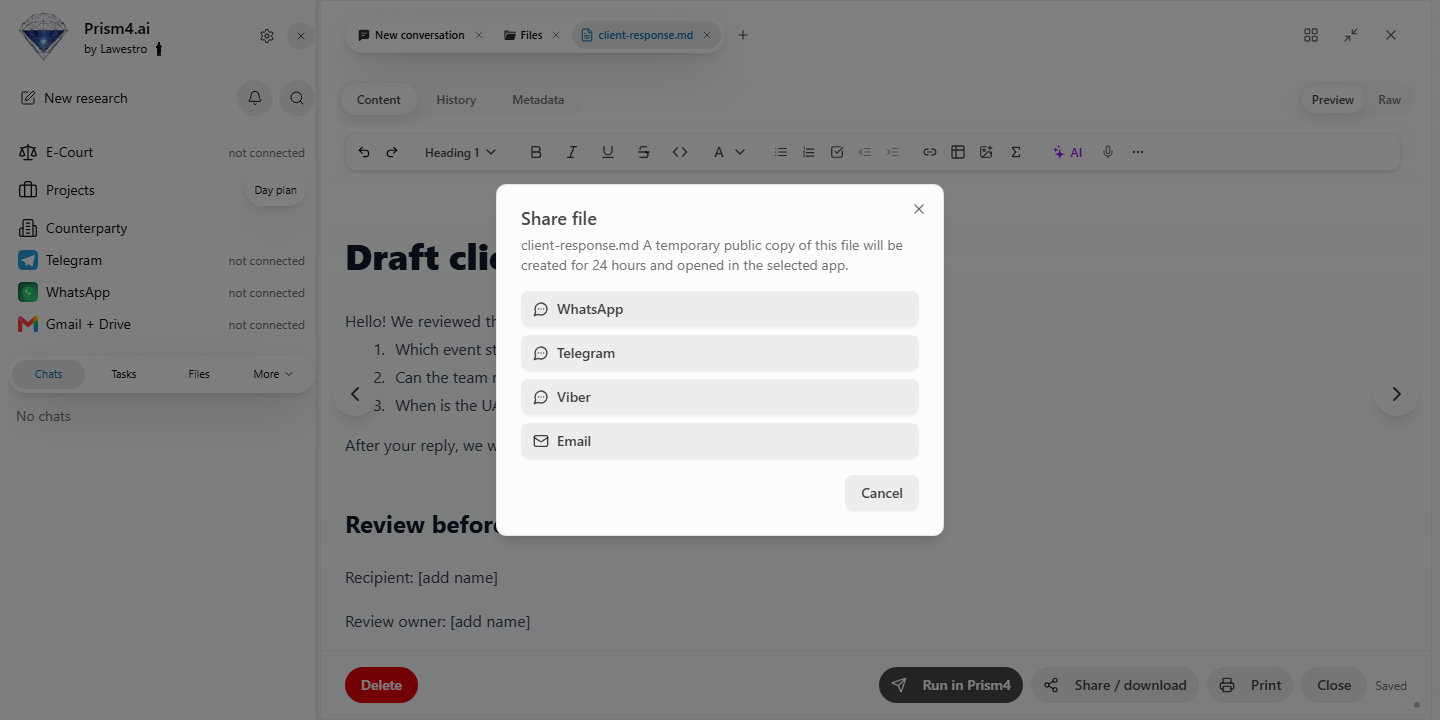Toggle italic formatting
The height and width of the screenshot is (720, 1440).
click(572, 152)
